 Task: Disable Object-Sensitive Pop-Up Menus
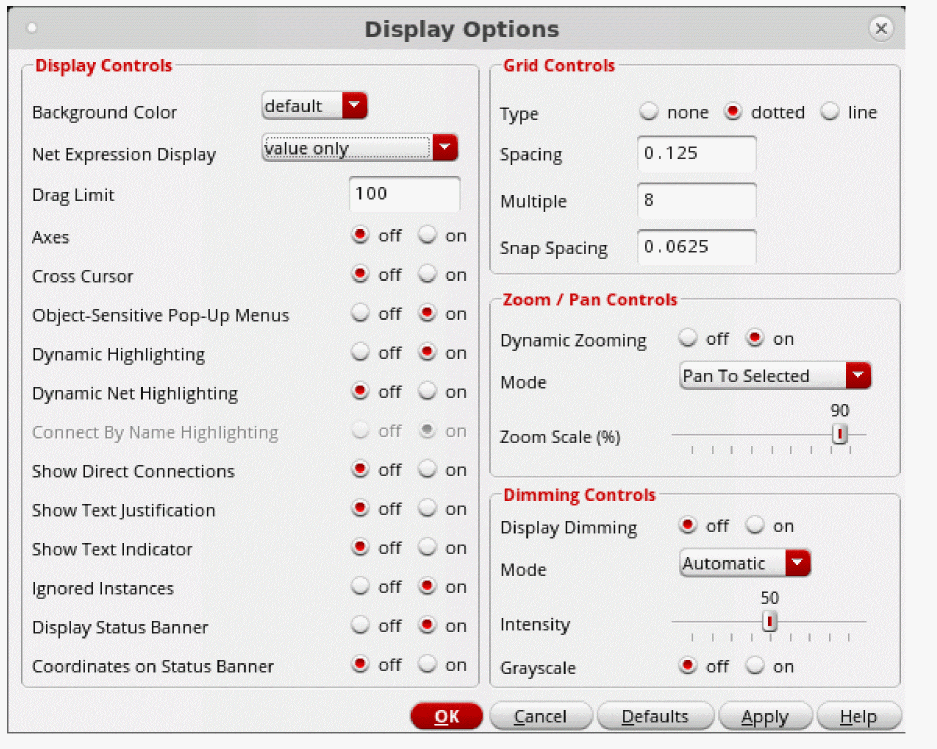(360, 313)
